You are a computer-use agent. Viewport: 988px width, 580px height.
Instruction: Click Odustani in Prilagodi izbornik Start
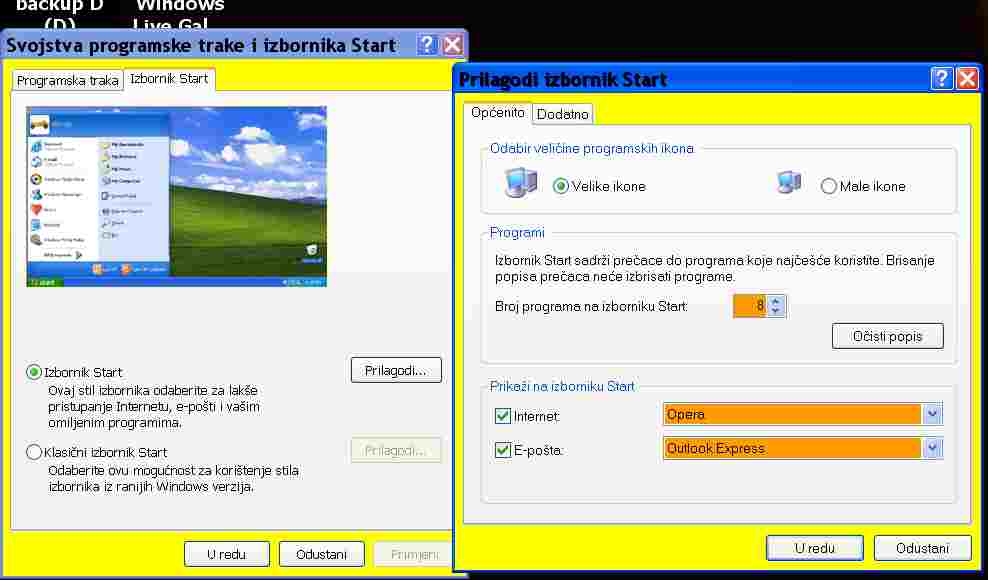(x=922, y=548)
